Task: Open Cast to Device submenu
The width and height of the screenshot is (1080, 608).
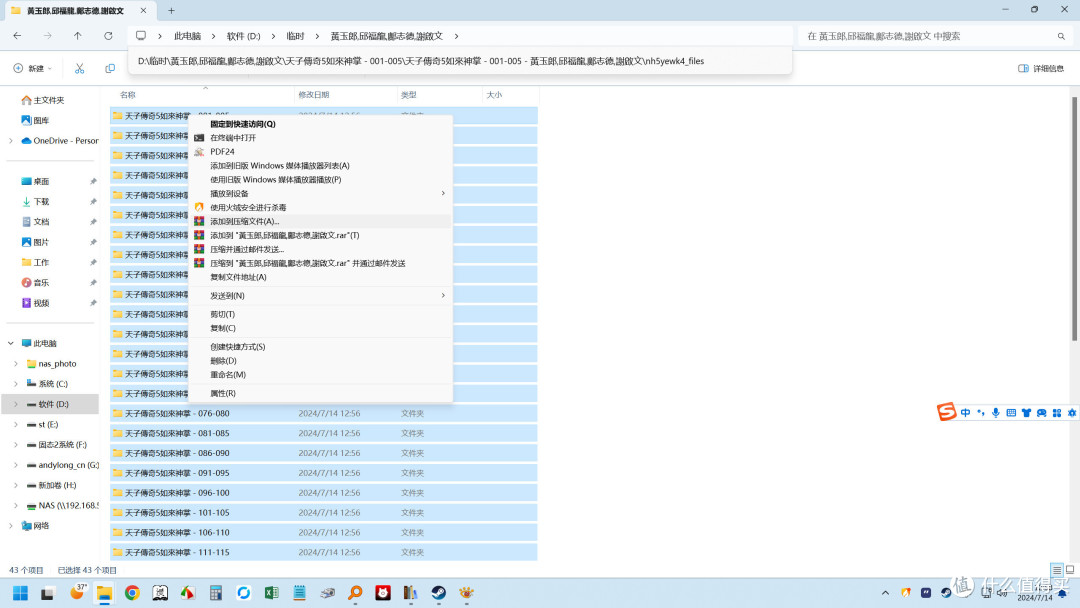Action: click(320, 193)
